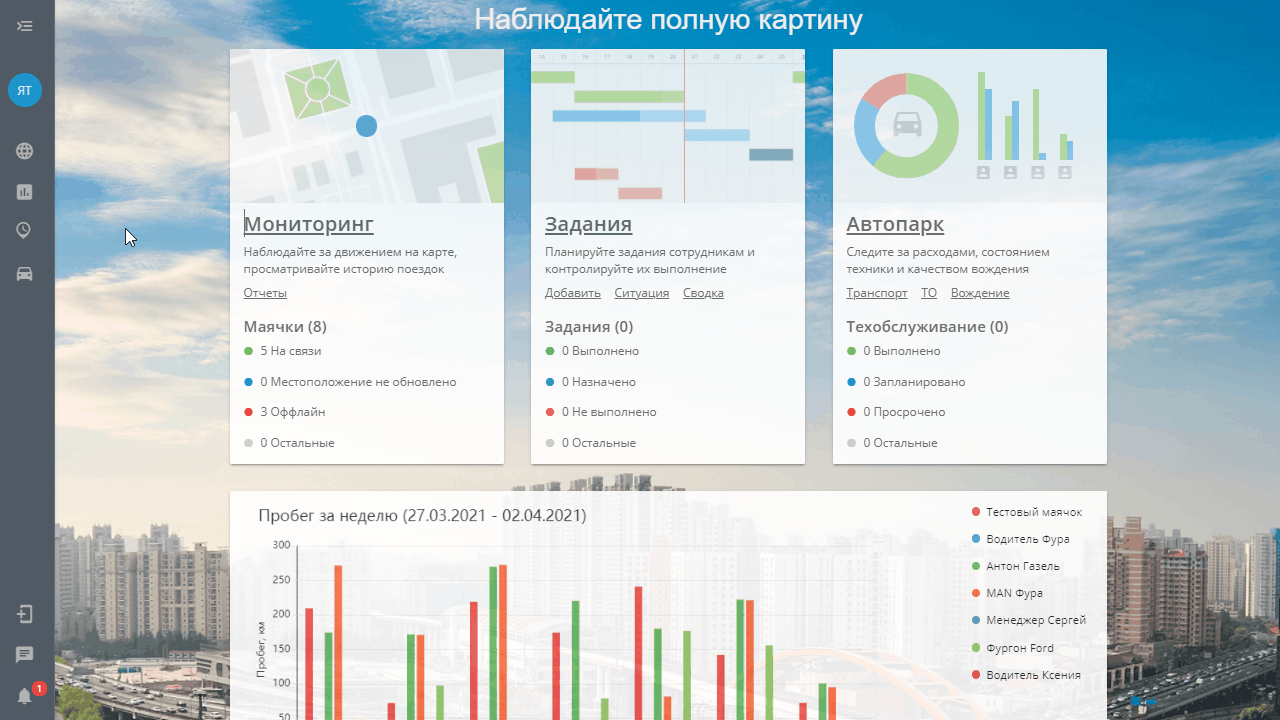1280x720 pixels.
Task: Toggle 'MAN Фура' legend entry
Action: pyautogui.click(x=1007, y=593)
